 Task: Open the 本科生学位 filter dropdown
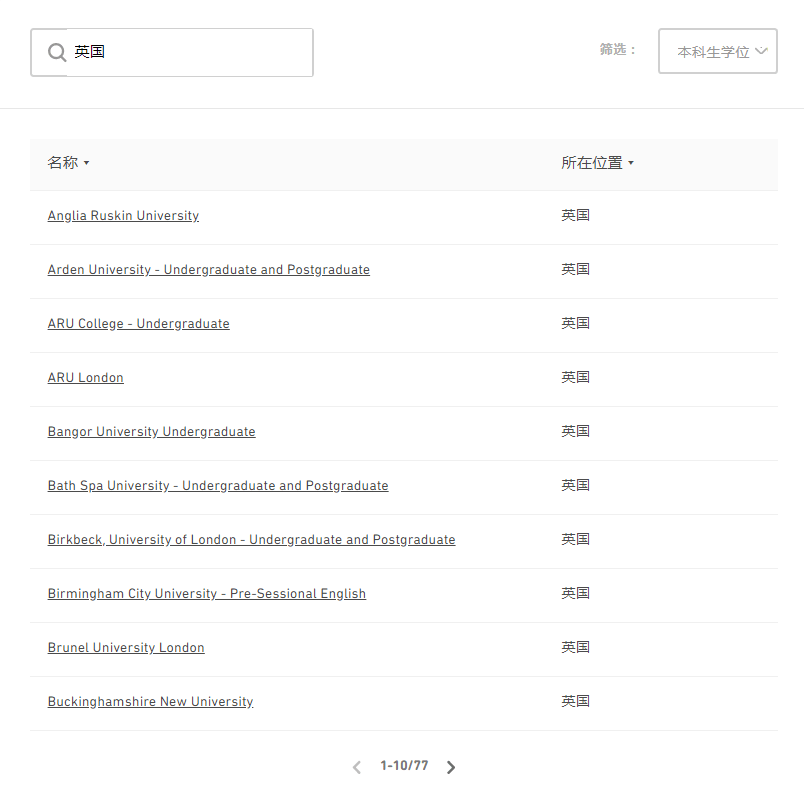tap(718, 51)
